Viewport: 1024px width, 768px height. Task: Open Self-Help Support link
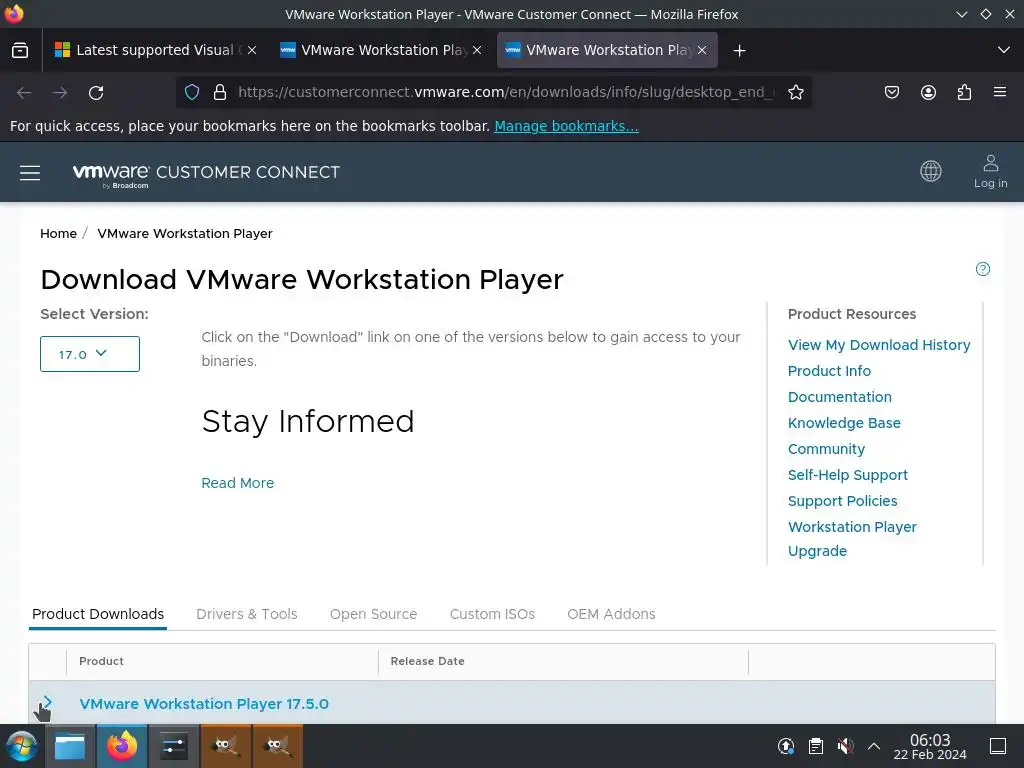pos(848,475)
